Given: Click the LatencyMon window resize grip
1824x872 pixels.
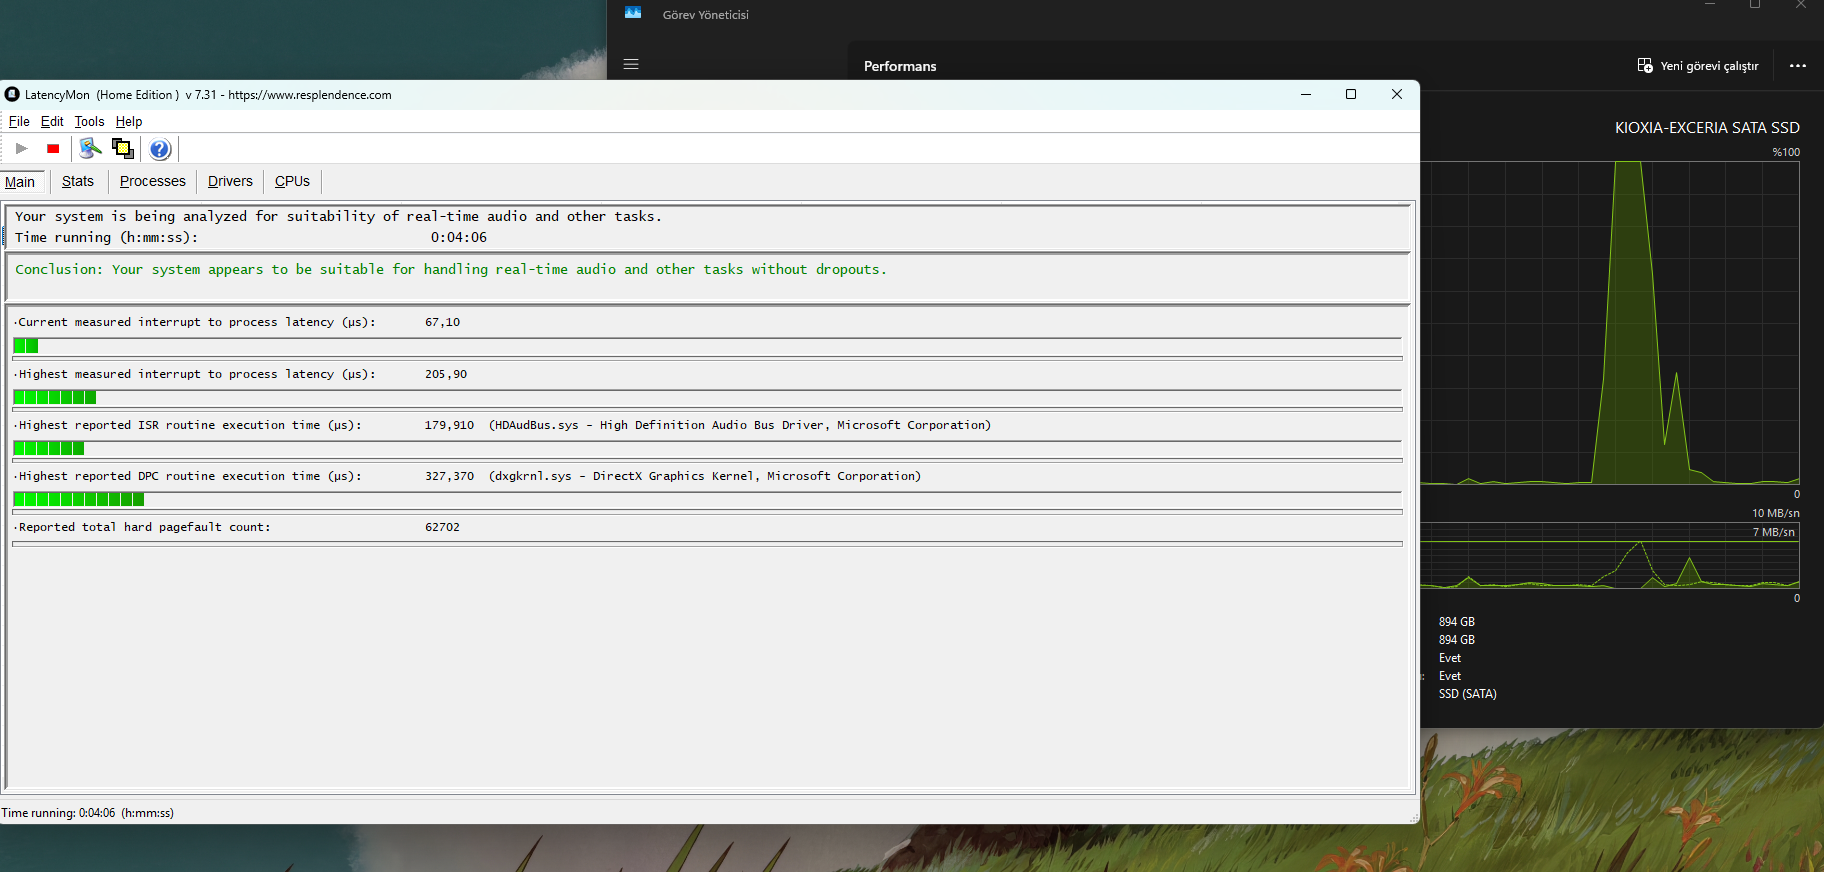Looking at the screenshot, I should [x=1413, y=818].
